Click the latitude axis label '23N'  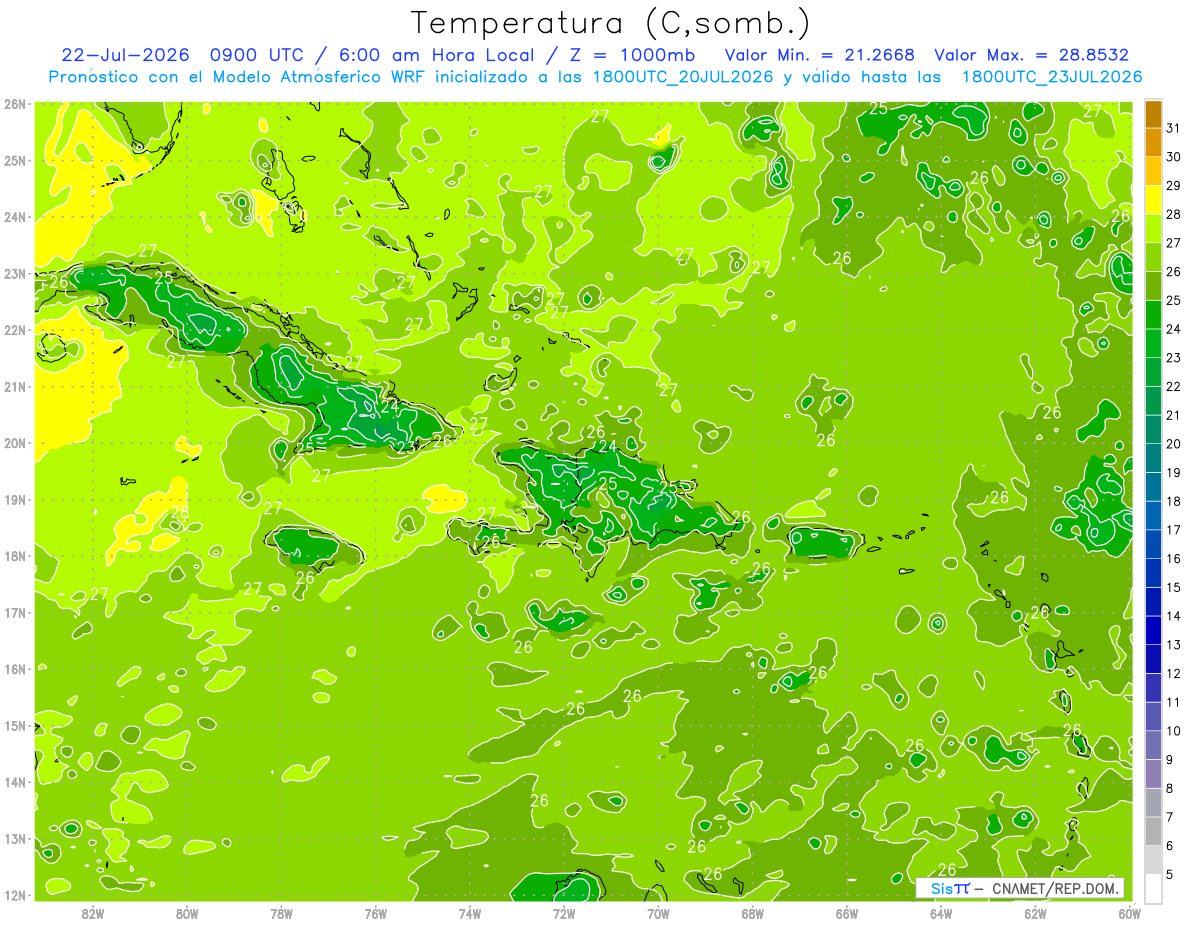[15, 273]
